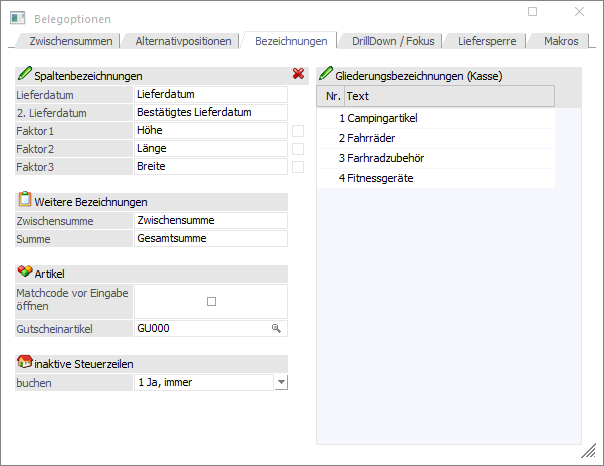This screenshot has height=466, width=604.
Task: Switch to the Alternativpositionen tab
Action: [x=183, y=41]
